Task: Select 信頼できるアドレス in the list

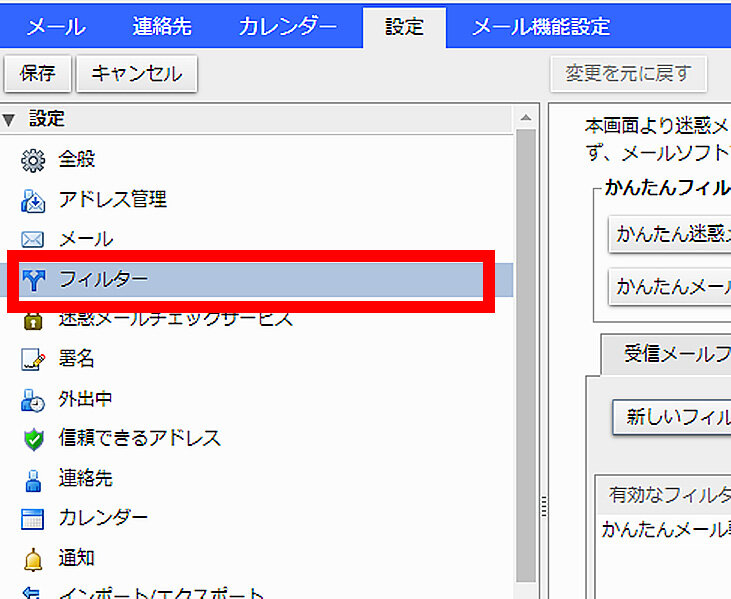Action: click(139, 438)
